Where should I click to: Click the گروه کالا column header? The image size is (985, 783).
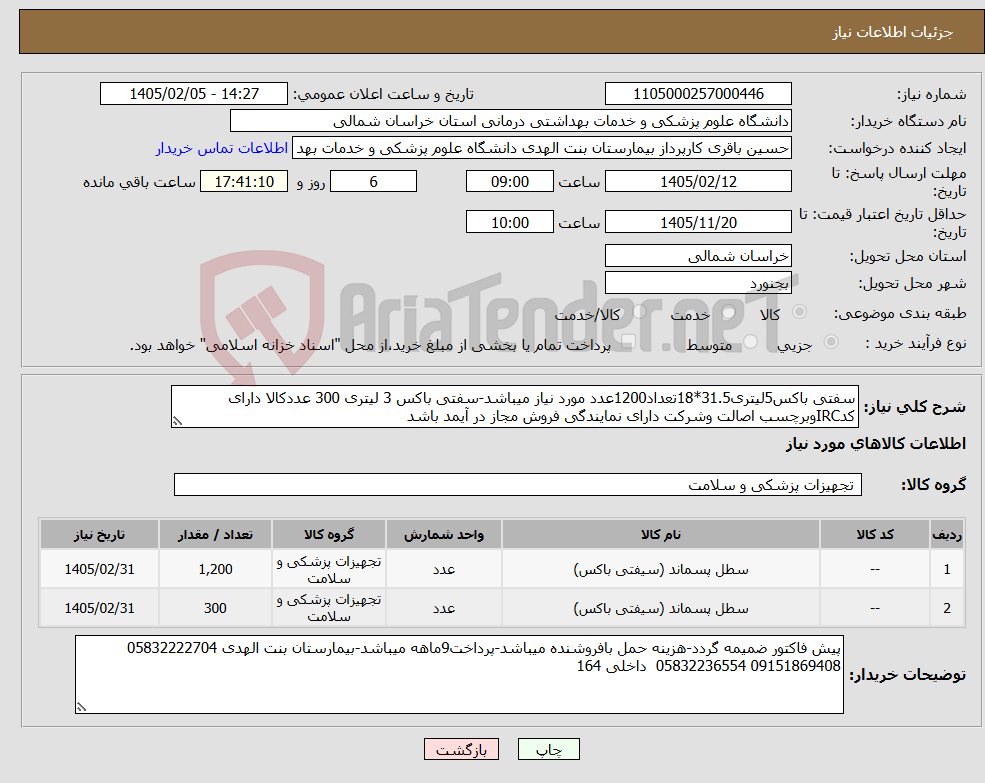329,534
